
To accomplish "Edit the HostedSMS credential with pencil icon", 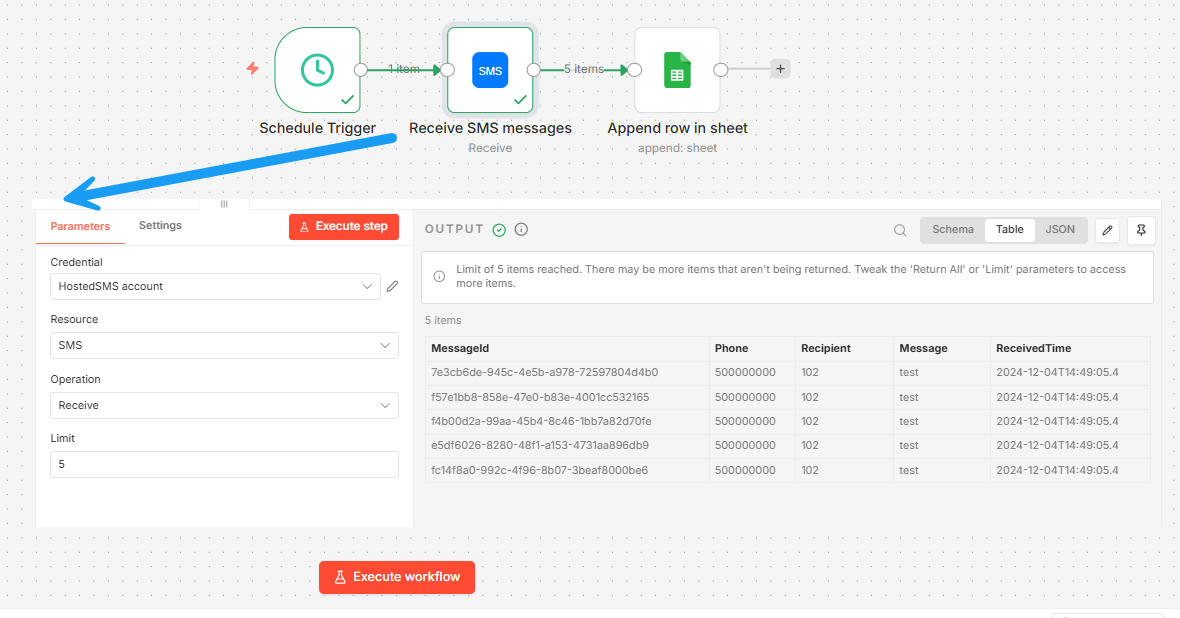I will [x=392, y=286].
